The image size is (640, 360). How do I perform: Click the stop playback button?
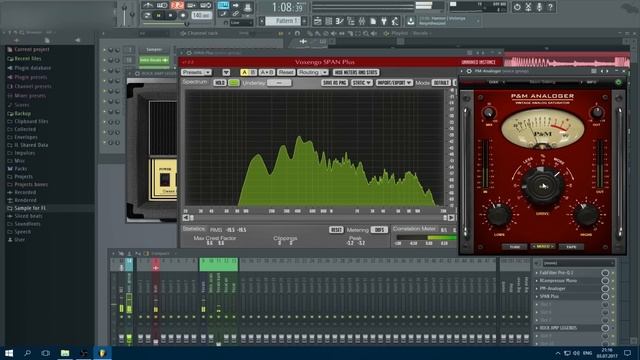coord(170,16)
